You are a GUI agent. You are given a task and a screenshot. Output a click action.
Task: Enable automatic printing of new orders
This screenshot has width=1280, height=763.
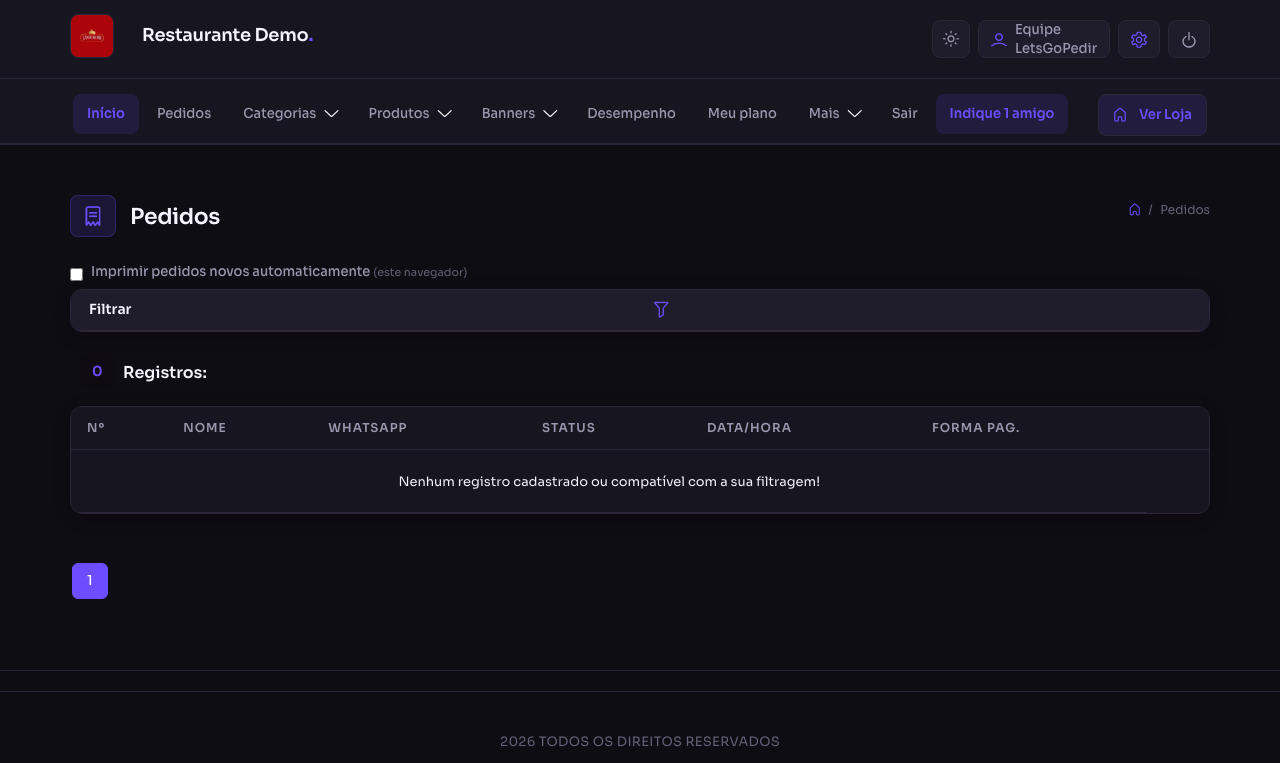[x=77, y=274]
